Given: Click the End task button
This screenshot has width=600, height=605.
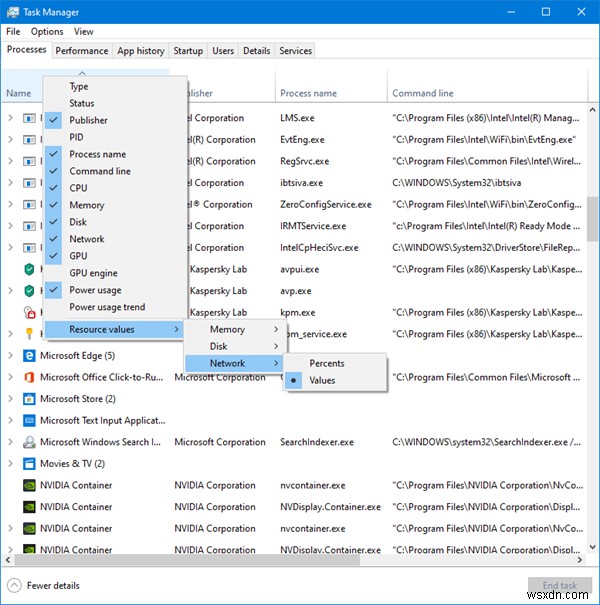Looking at the screenshot, I should point(559,585).
